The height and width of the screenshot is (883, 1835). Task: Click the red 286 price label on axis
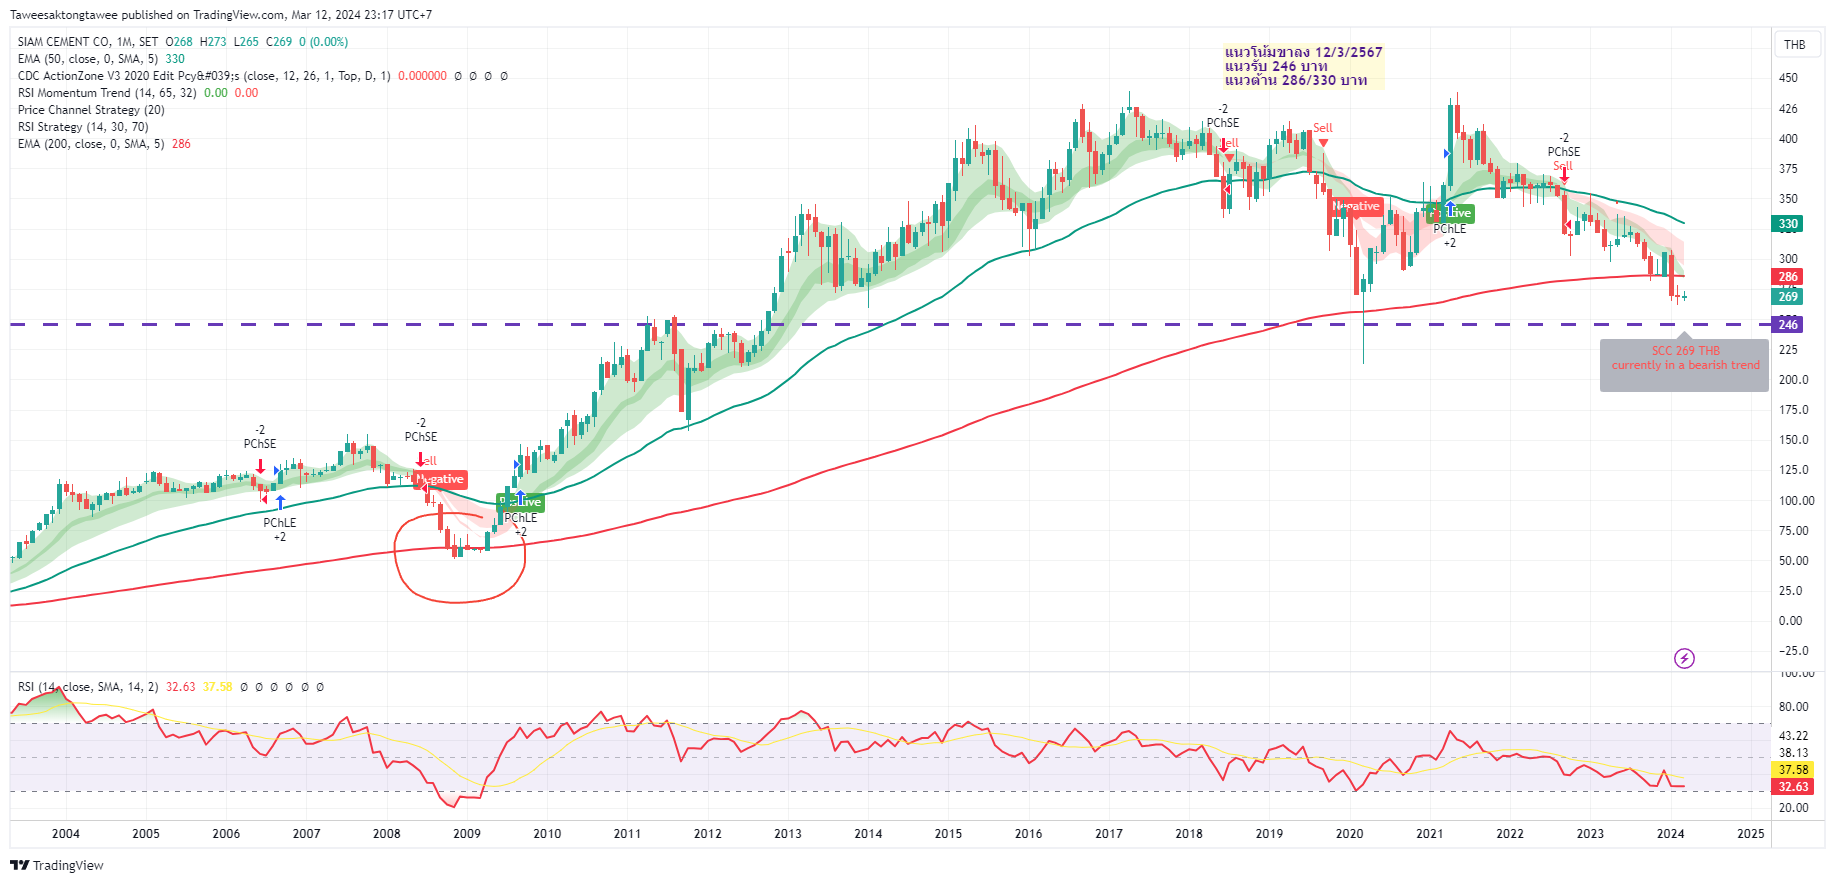[x=1788, y=277]
